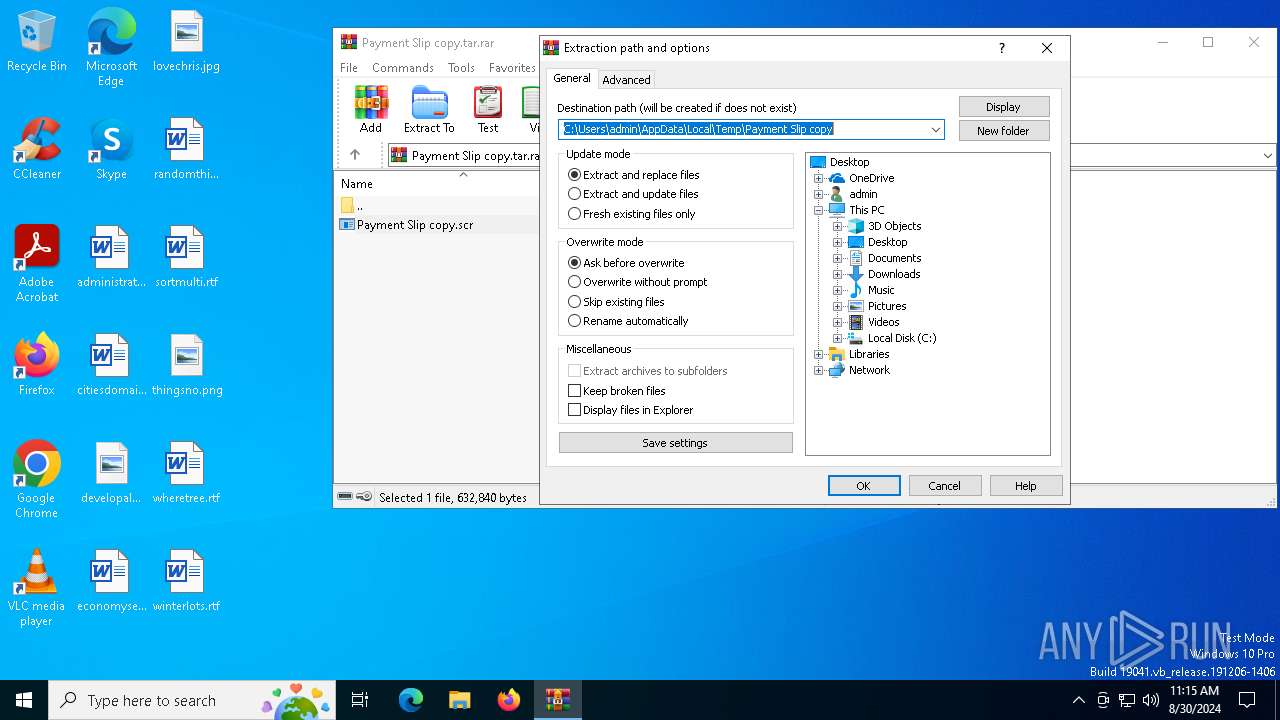Viewport: 1280px width, 720px height.
Task: Open Microsoft Edge desktop shortcut
Action: (x=111, y=47)
